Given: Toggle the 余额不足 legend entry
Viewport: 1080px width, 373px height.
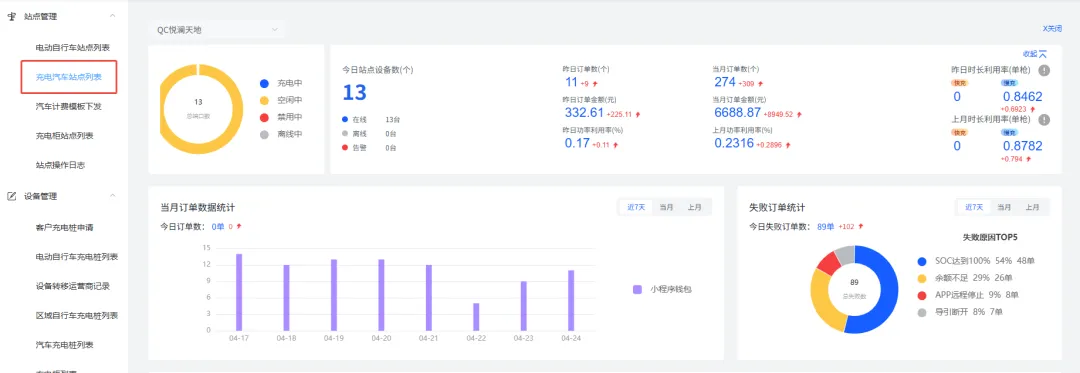Looking at the screenshot, I should (x=960, y=278).
